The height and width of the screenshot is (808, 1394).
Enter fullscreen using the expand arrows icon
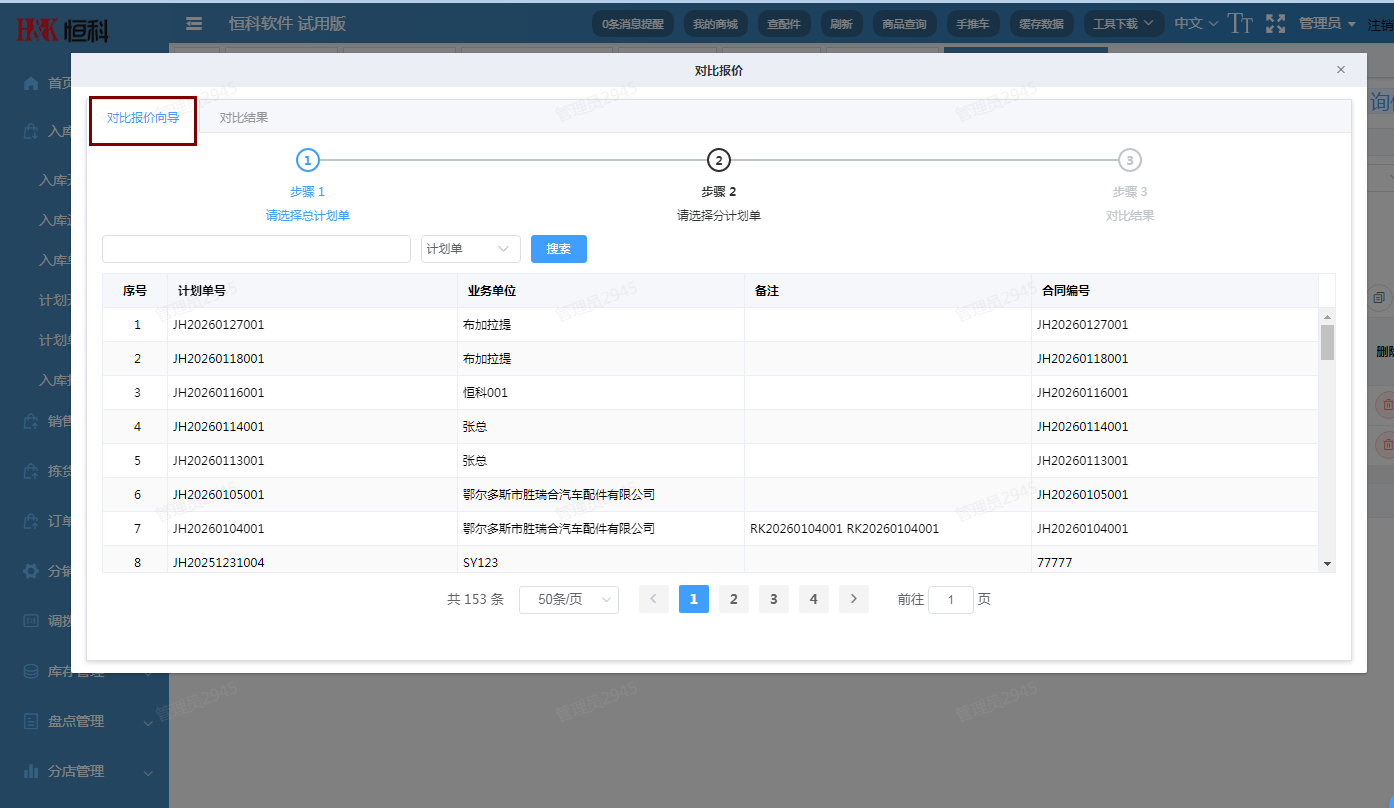(1276, 22)
